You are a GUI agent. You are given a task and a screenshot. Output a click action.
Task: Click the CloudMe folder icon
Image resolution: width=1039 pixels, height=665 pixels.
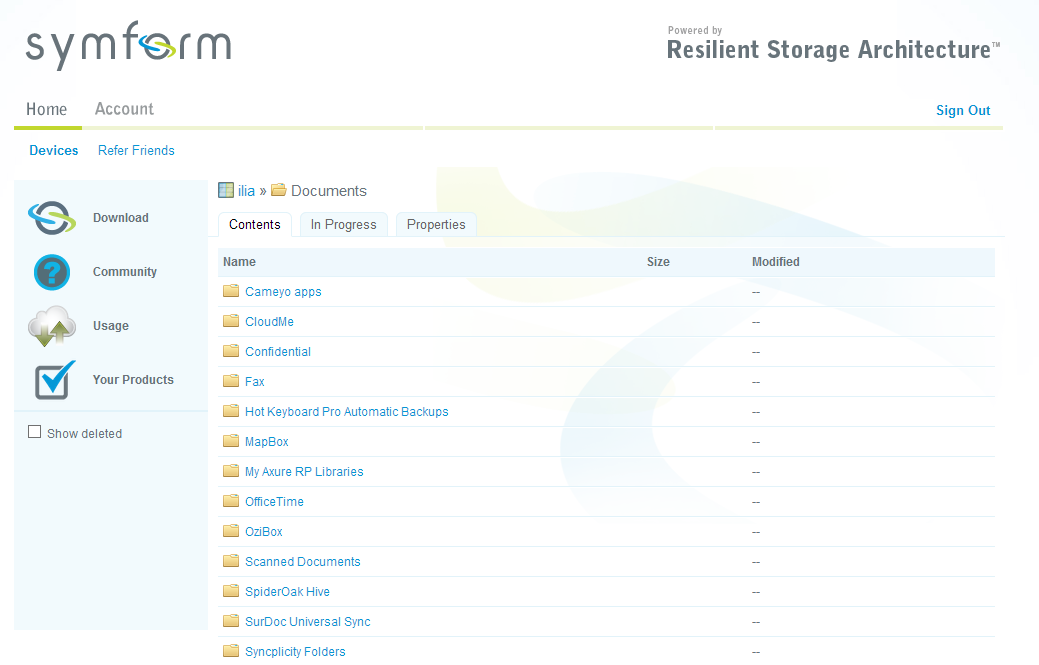click(231, 321)
